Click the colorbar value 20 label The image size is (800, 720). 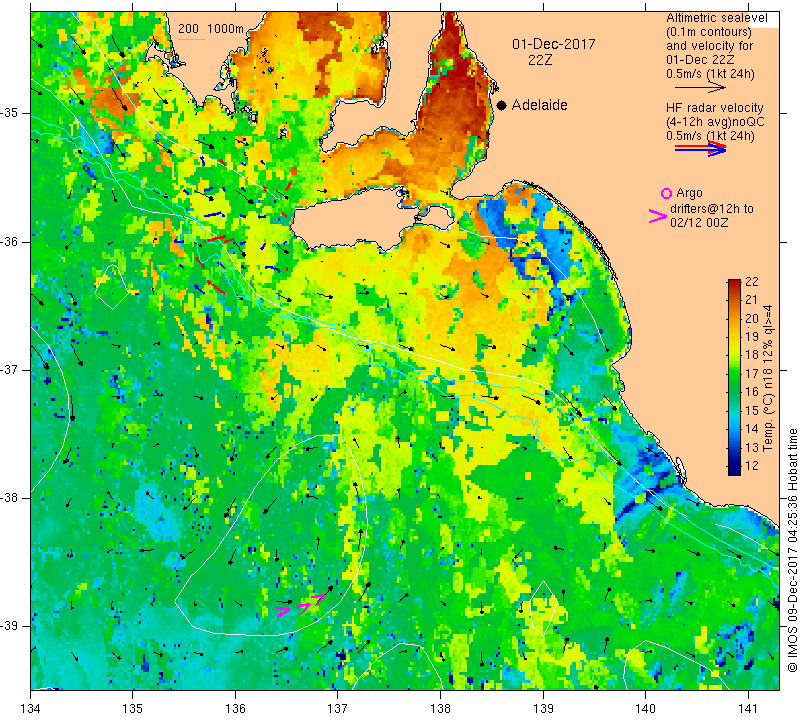pos(752,319)
